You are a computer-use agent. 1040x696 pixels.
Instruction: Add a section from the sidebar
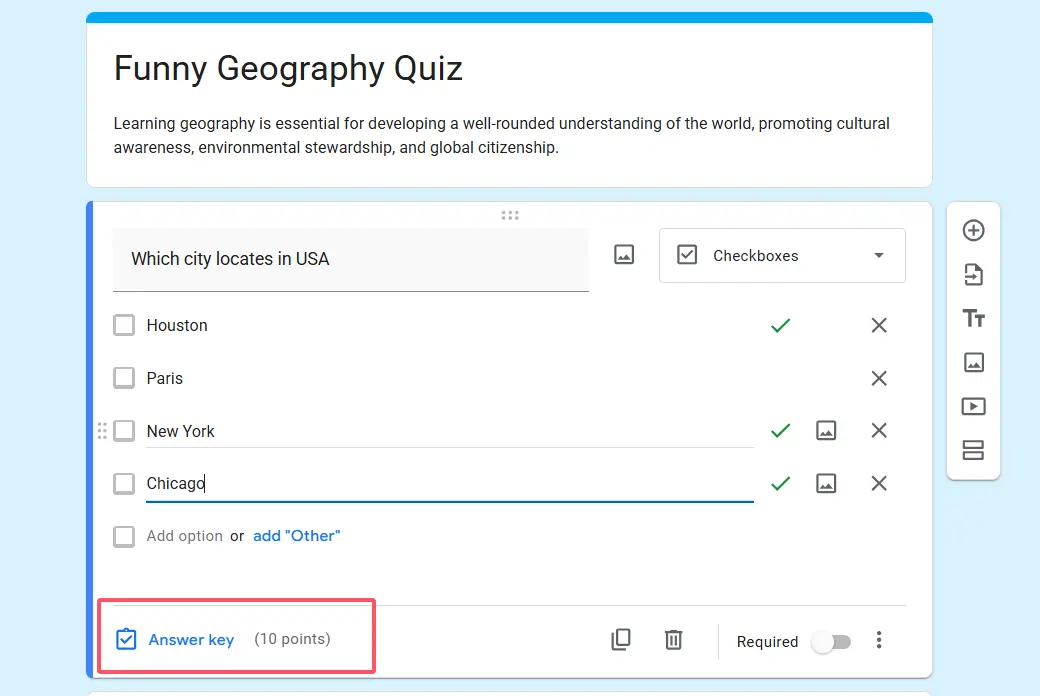click(973, 451)
